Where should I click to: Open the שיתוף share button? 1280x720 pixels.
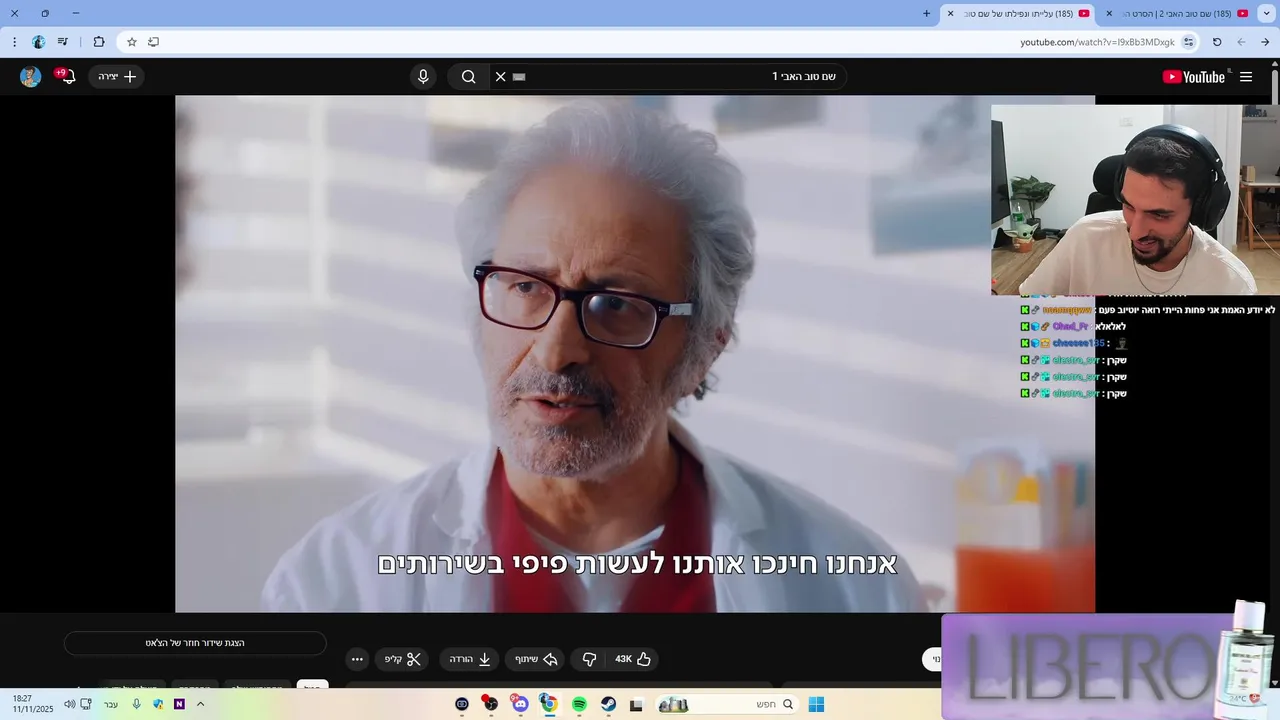coord(536,659)
